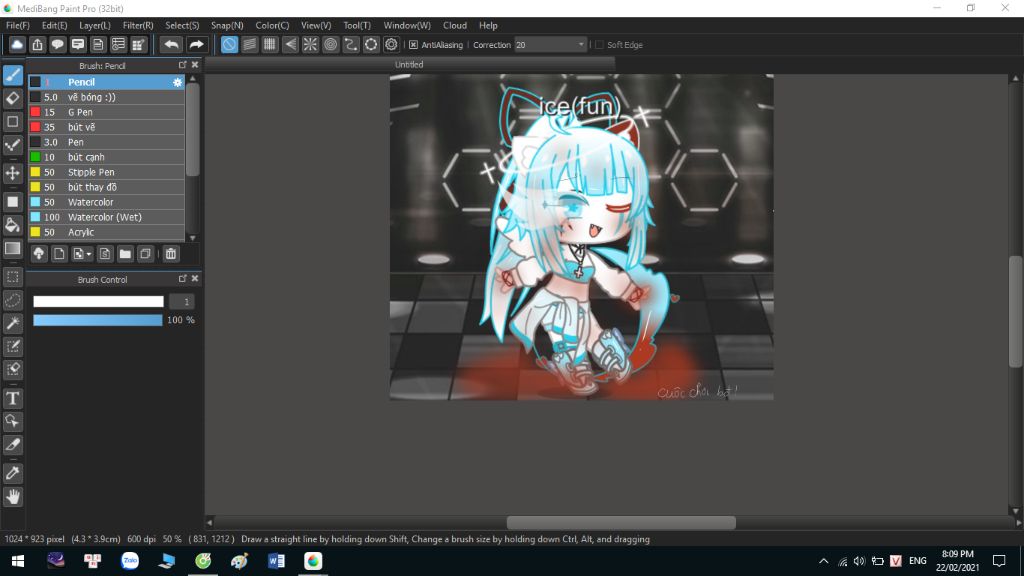Select the Select Pen tool
This screenshot has width=1024, height=576.
pyautogui.click(x=12, y=346)
